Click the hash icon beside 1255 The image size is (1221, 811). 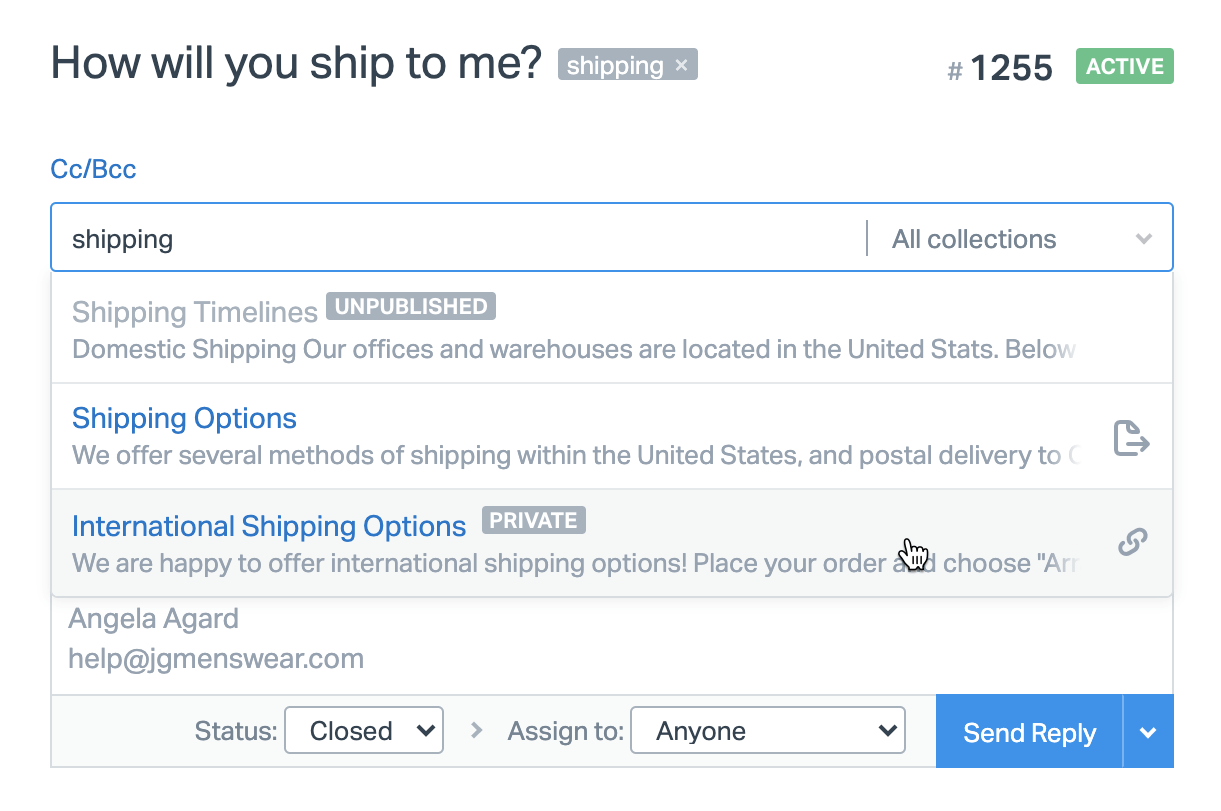coord(955,71)
